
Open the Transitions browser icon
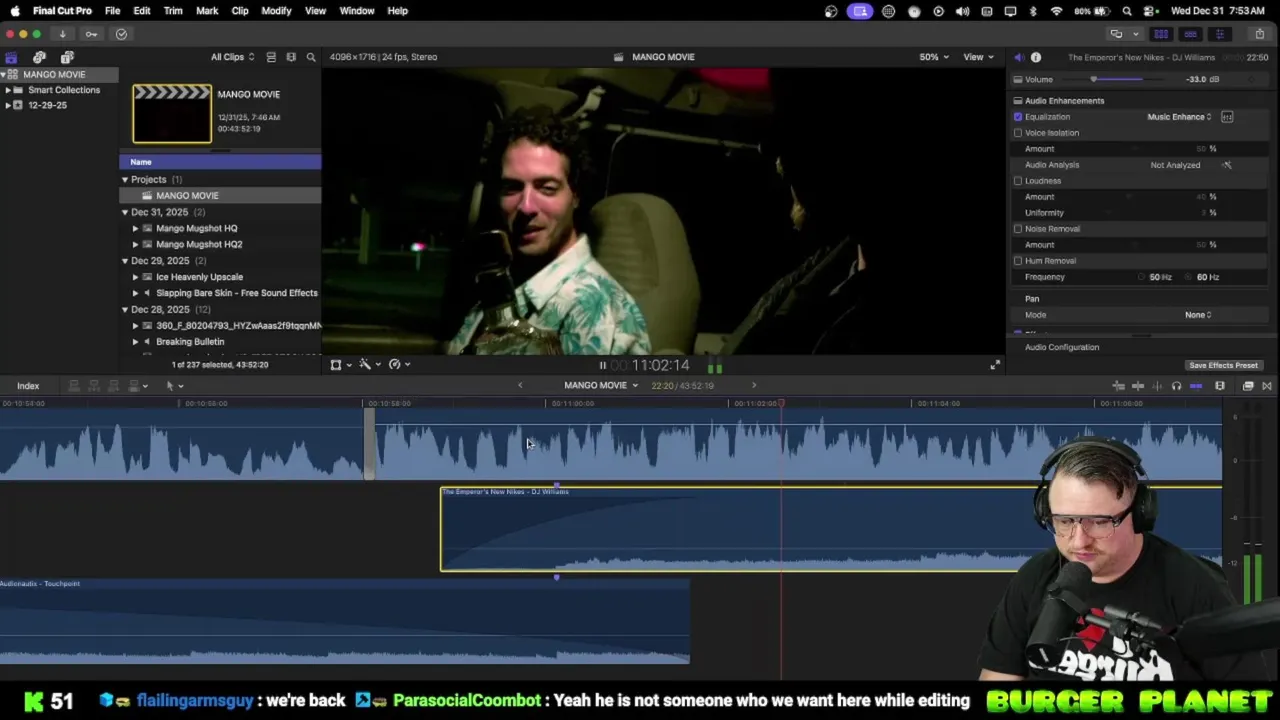coord(1267,386)
